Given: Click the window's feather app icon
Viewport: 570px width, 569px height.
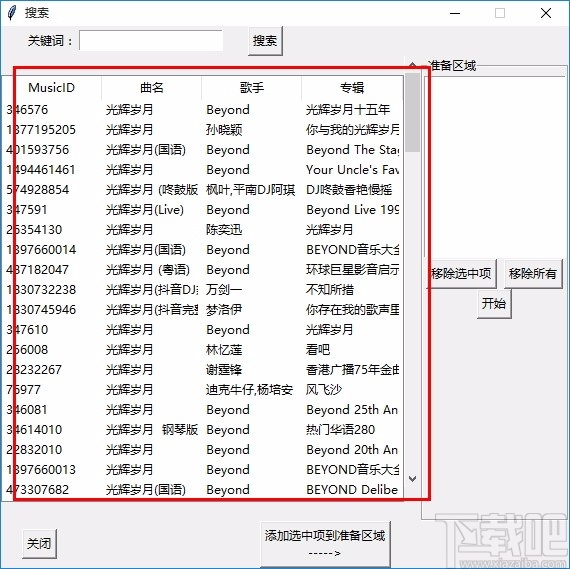Looking at the screenshot, I should [12, 13].
